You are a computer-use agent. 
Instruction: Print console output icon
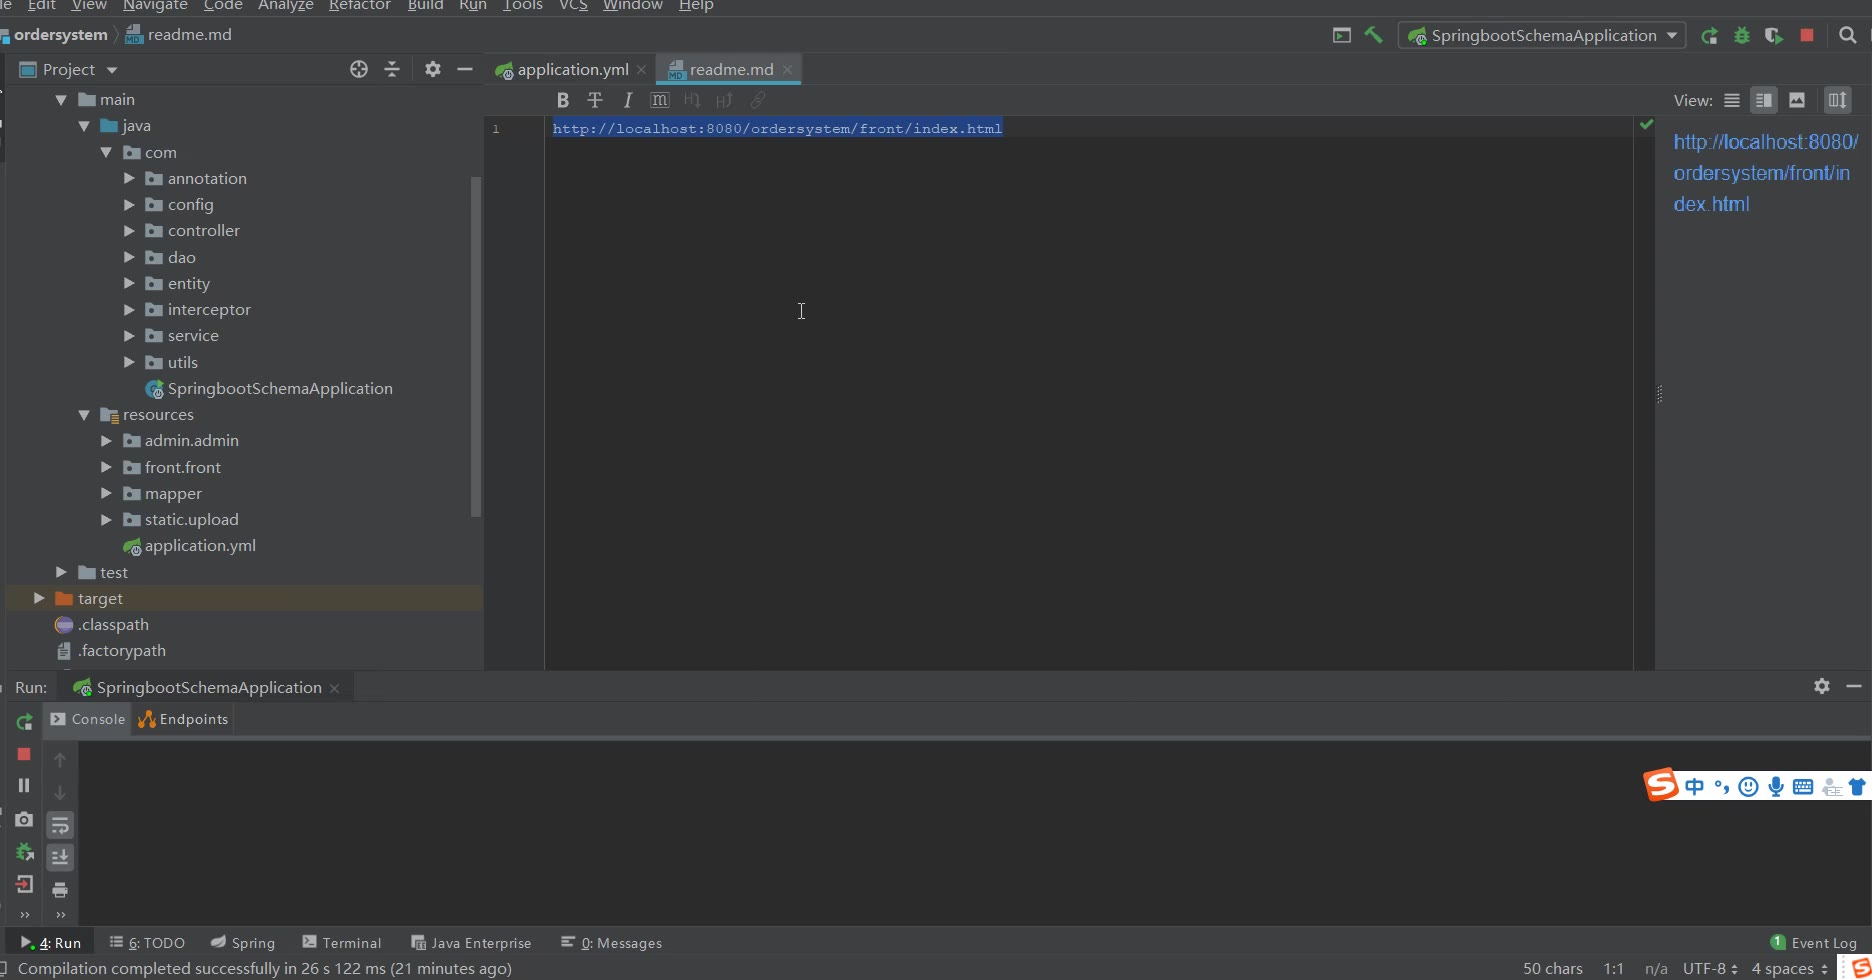(60, 890)
